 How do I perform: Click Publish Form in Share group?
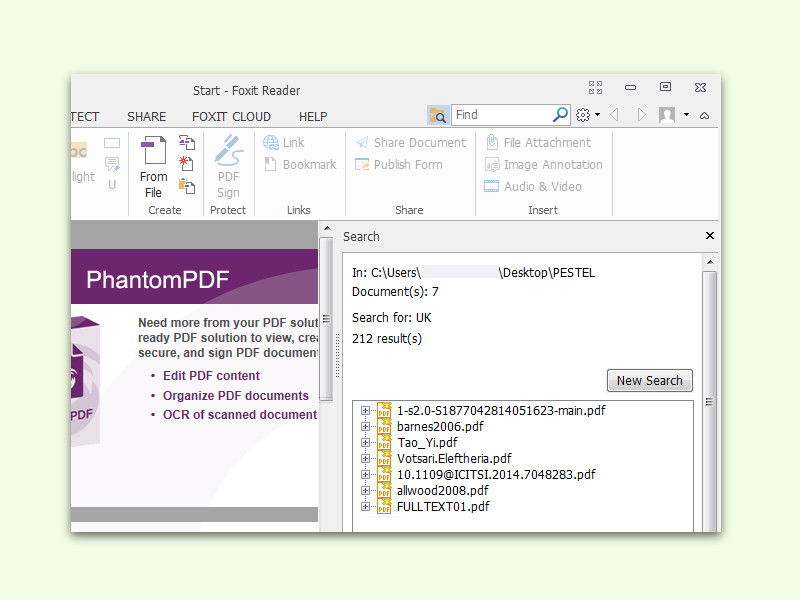(398, 164)
